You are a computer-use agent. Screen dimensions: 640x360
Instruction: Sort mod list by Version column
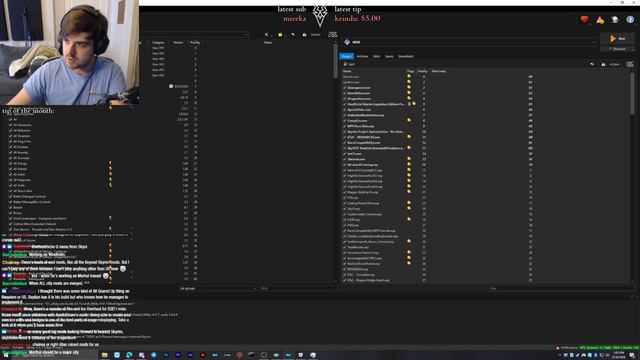(x=178, y=42)
